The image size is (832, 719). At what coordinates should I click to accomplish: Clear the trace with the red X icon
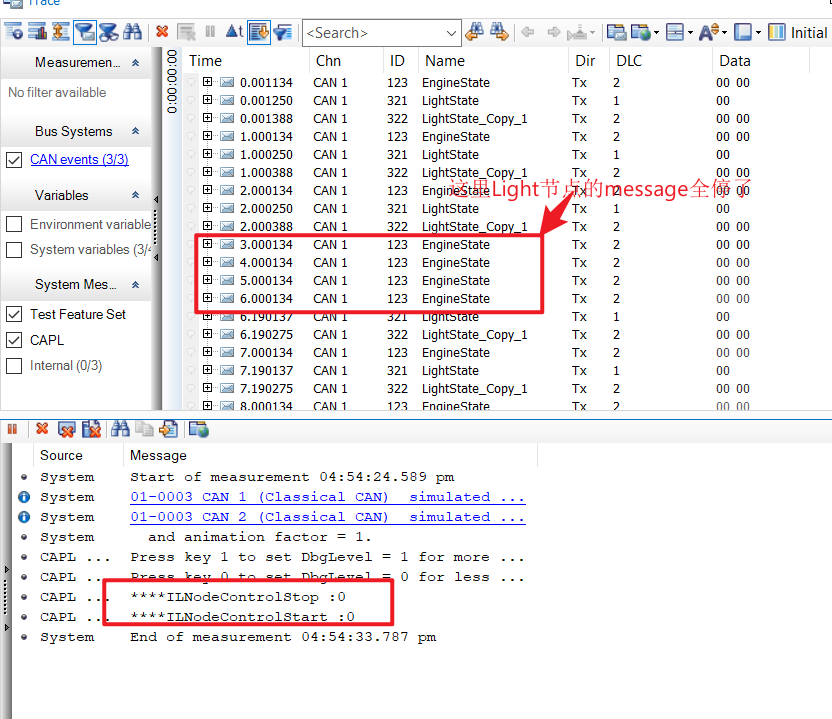(x=162, y=32)
